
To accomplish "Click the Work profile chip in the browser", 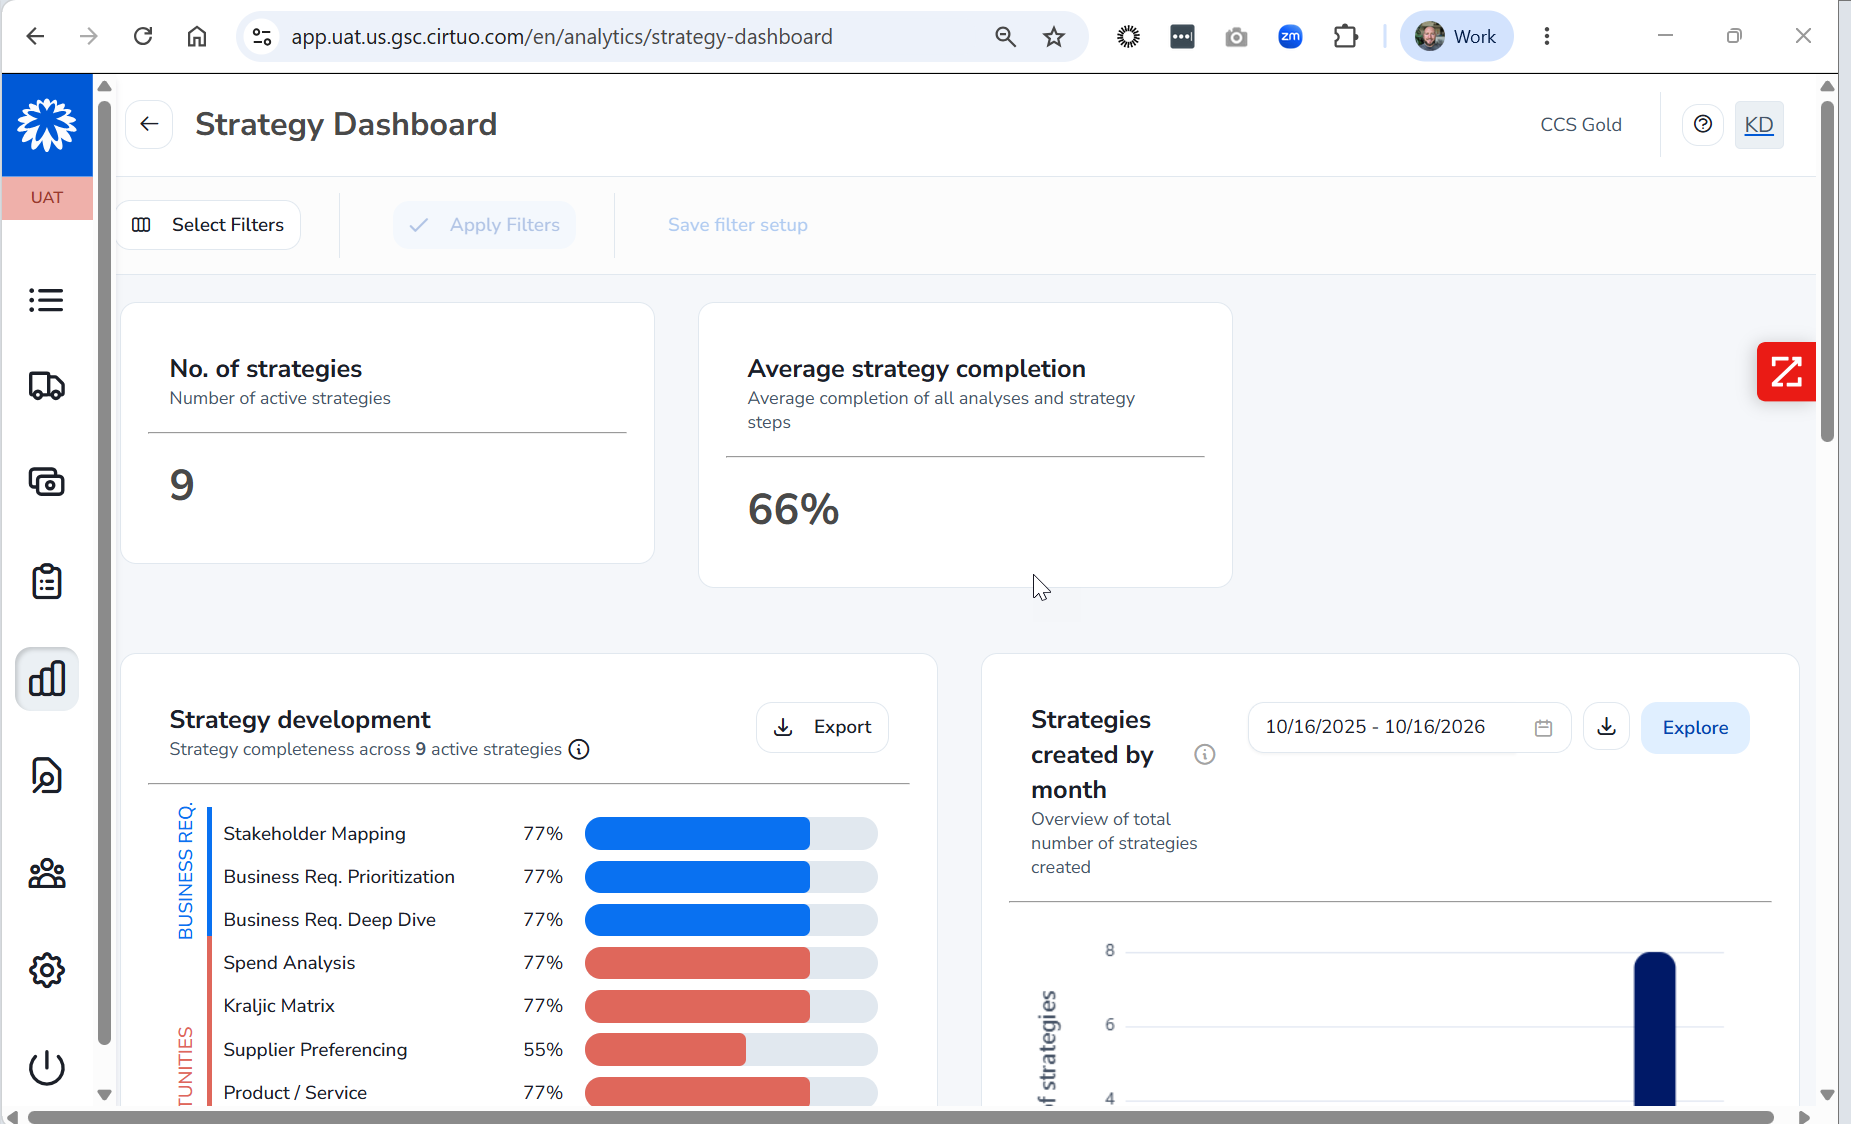I will (x=1456, y=37).
